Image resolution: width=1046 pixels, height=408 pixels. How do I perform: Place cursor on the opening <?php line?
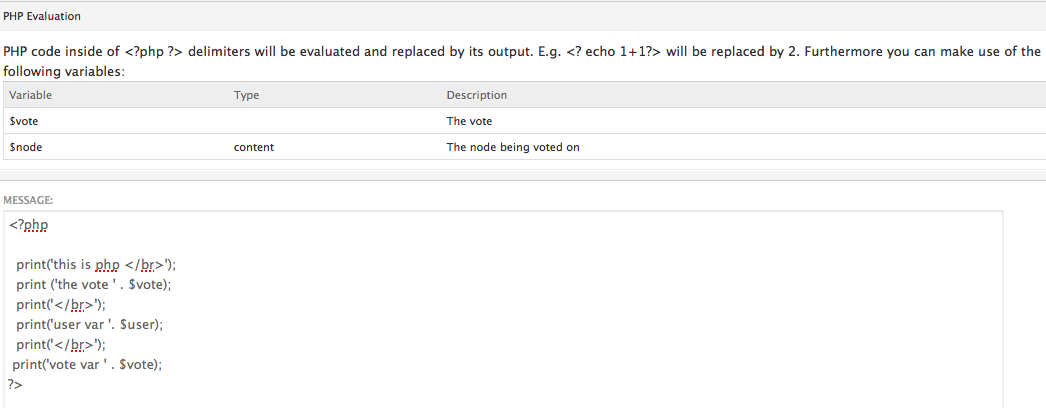click(29, 225)
